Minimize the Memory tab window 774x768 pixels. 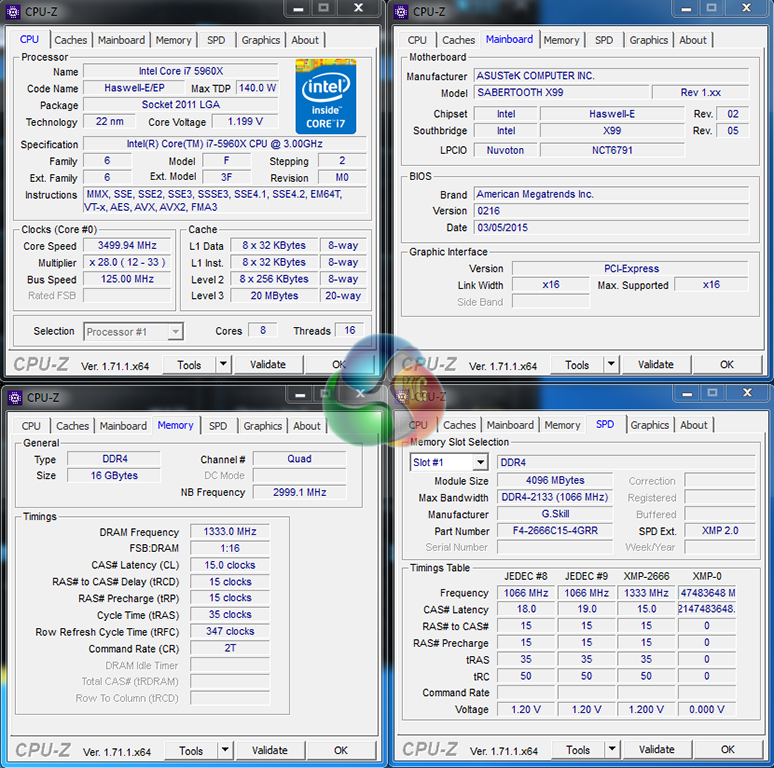(300, 394)
